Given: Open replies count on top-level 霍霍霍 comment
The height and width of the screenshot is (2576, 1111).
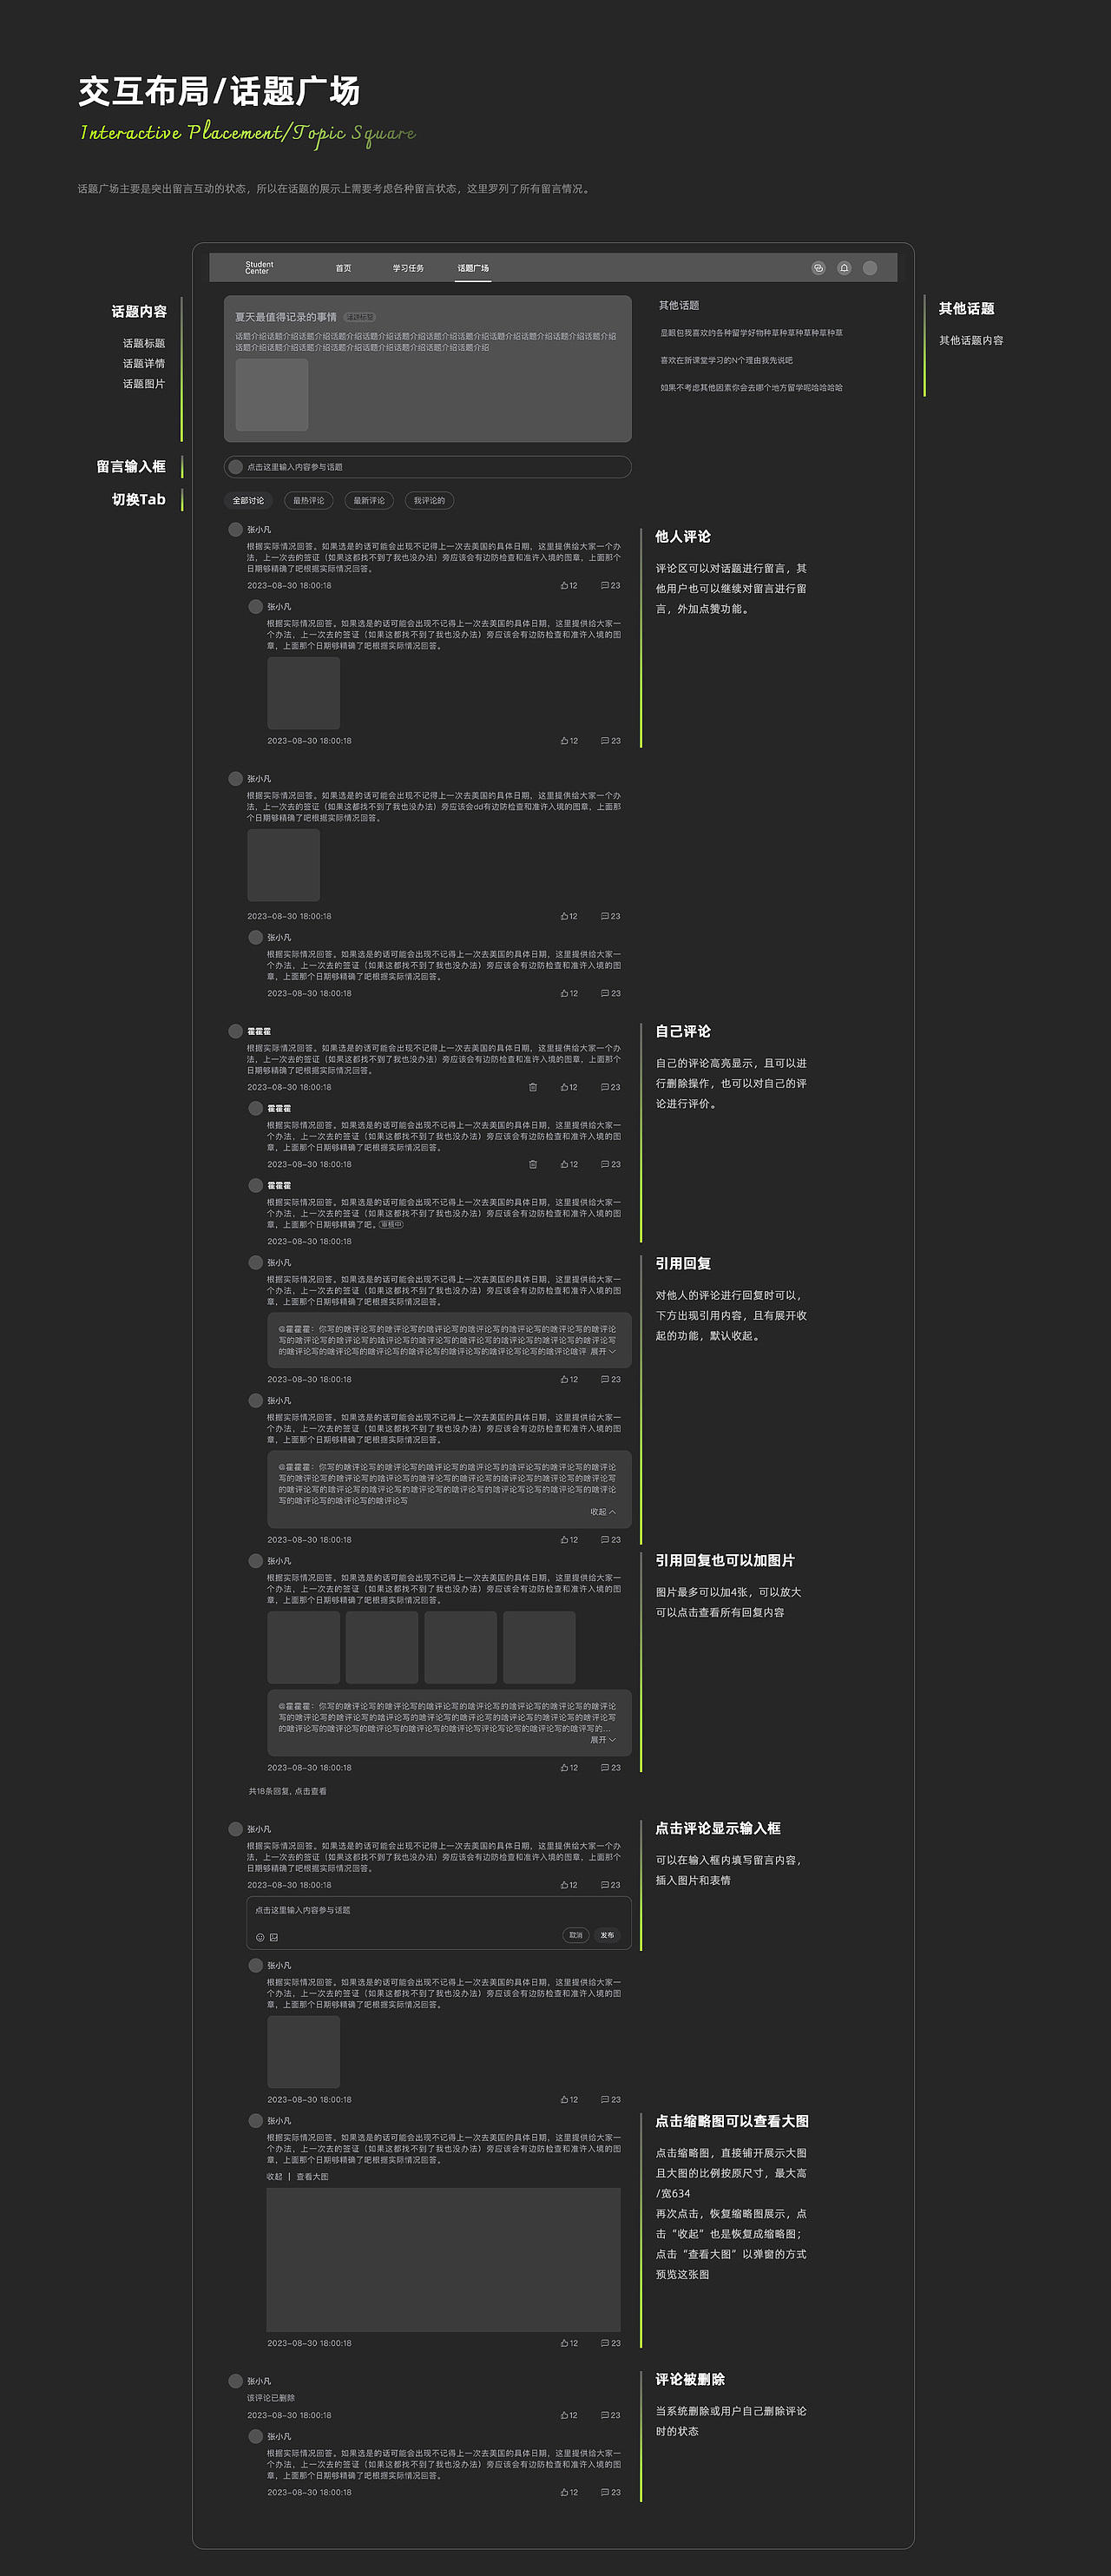Looking at the screenshot, I should (x=610, y=1087).
